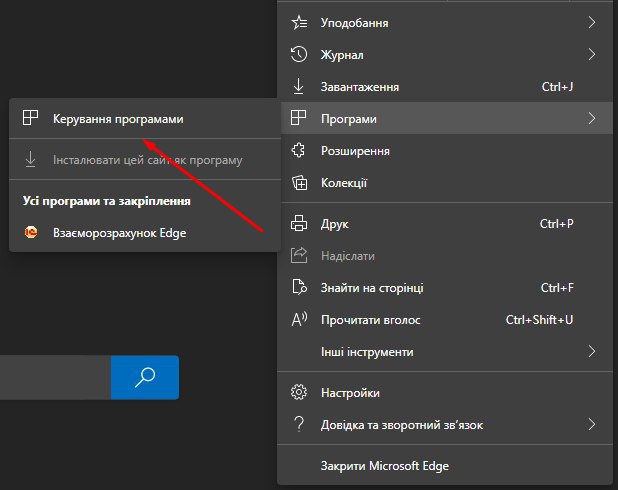Screen dimensions: 618x490
Task: Select Завантаження in the menu
Action: pyautogui.click(x=445, y=86)
